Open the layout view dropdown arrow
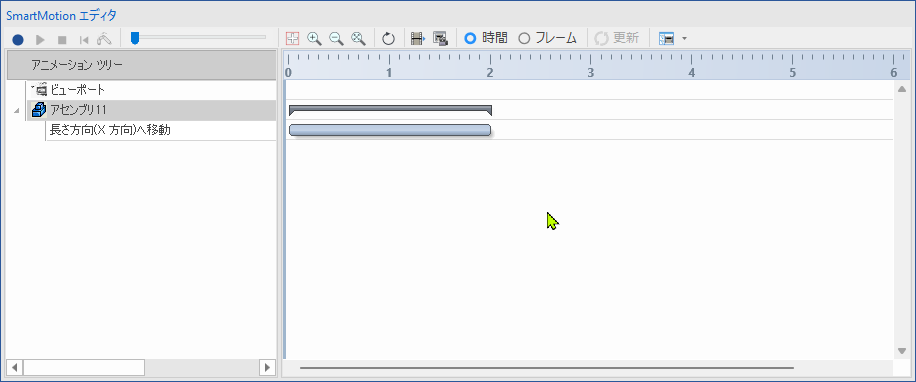916x382 pixels. tap(684, 39)
